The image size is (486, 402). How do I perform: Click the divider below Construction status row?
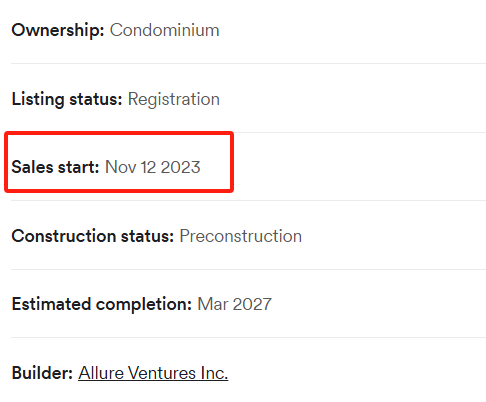[x=248, y=269]
